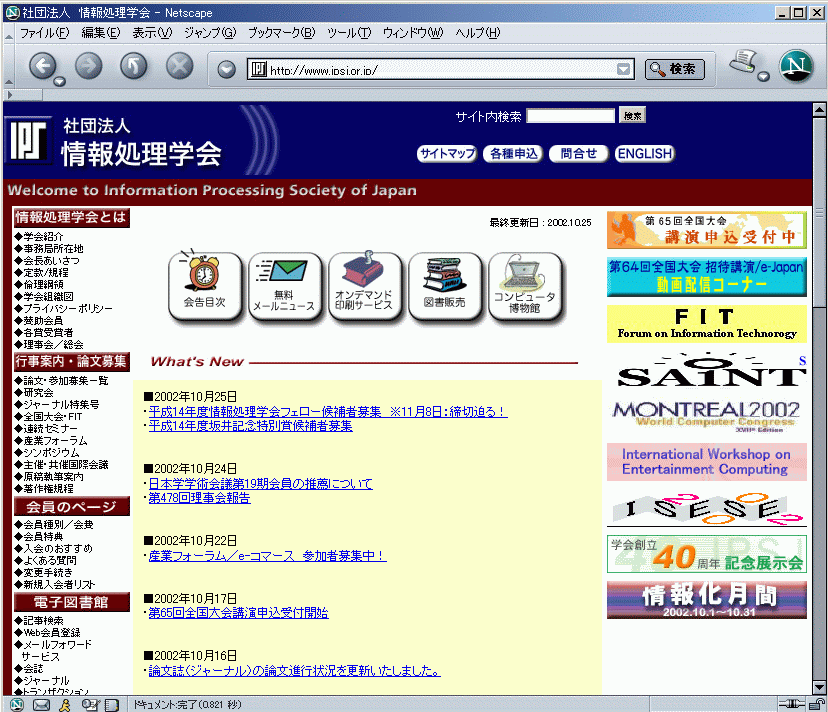This screenshot has height=712, width=828.
Task: Open the Instant Messenger running-man icon
Action: (x=65, y=704)
